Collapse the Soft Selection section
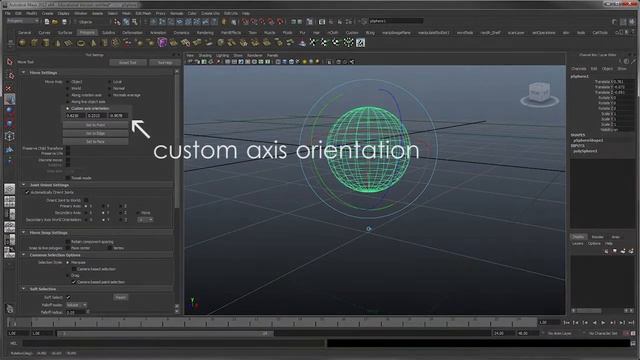 point(24,289)
